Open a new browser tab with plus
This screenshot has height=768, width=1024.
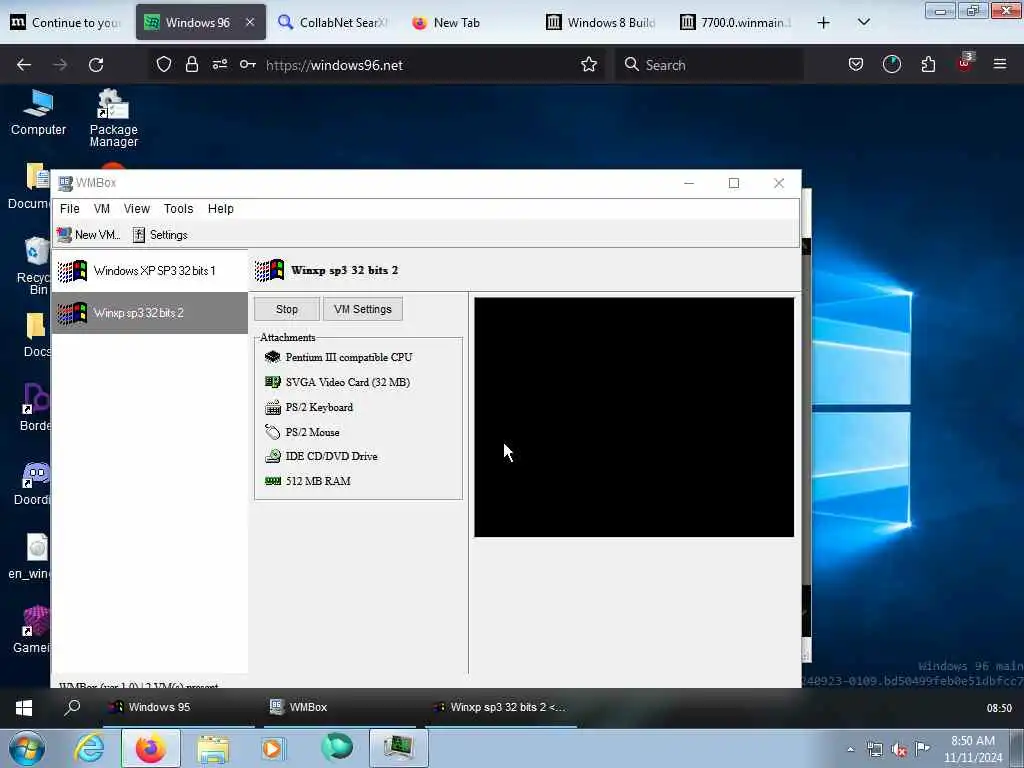(824, 22)
